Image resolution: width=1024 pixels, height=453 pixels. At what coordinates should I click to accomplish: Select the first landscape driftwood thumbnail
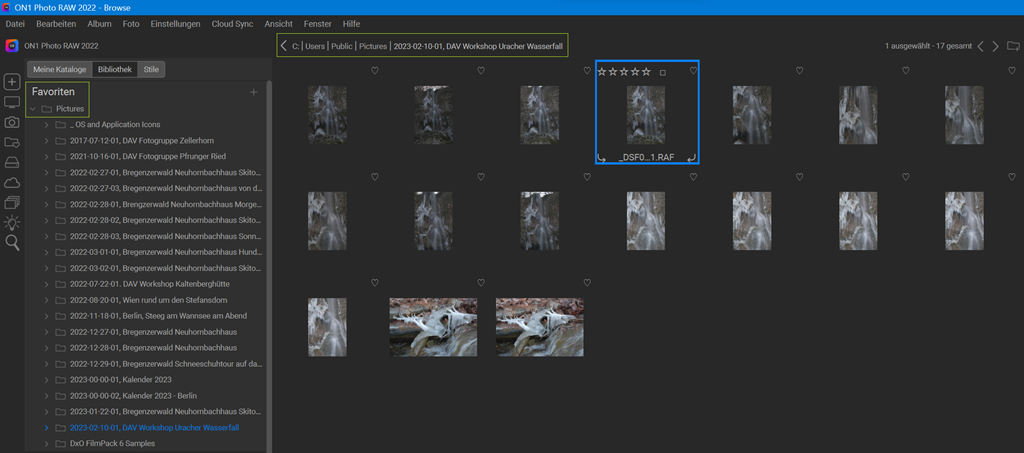(433, 326)
